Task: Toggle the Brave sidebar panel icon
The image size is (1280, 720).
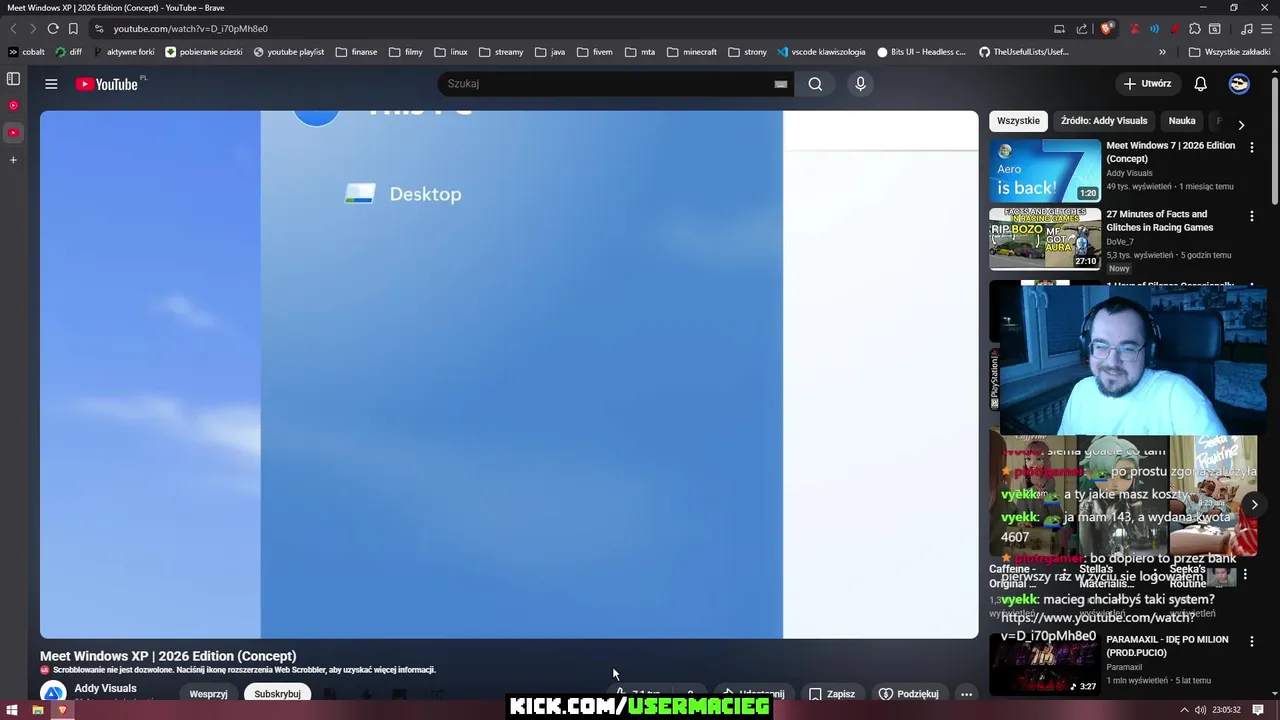Action: pyautogui.click(x=13, y=79)
